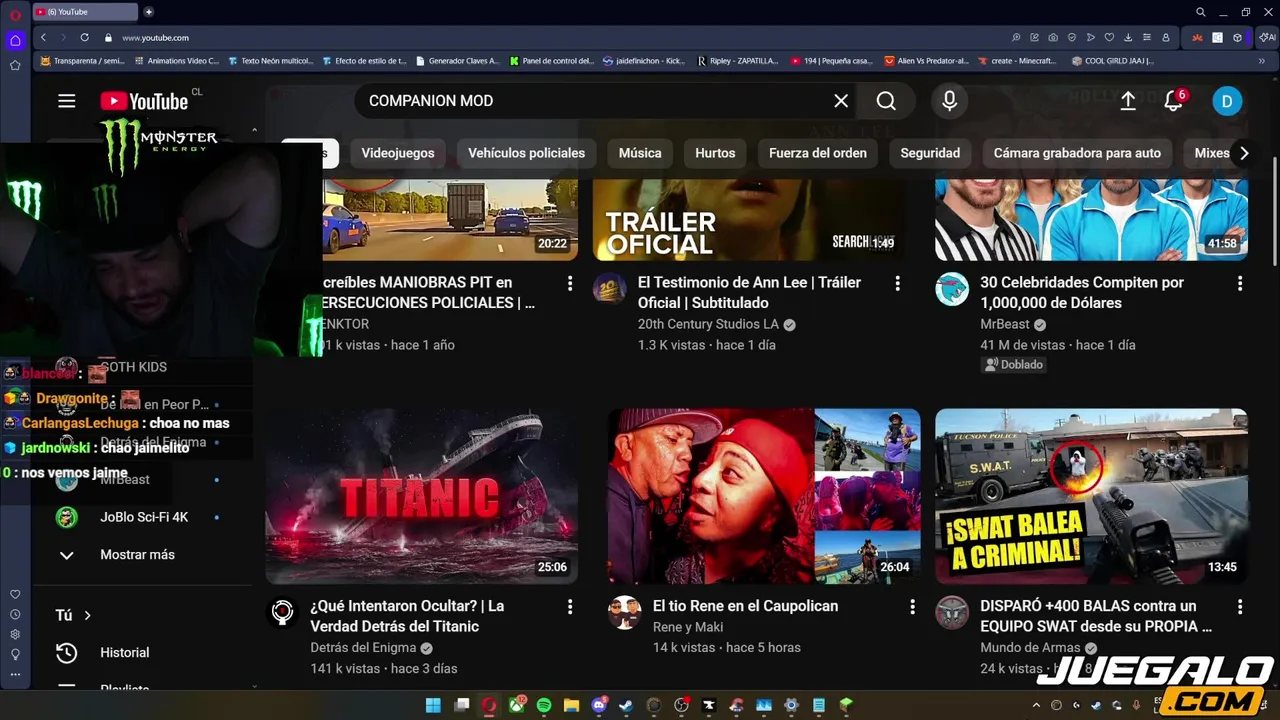Open bookmarks star in Opera sidebar
The image size is (1280, 720).
[15, 65]
